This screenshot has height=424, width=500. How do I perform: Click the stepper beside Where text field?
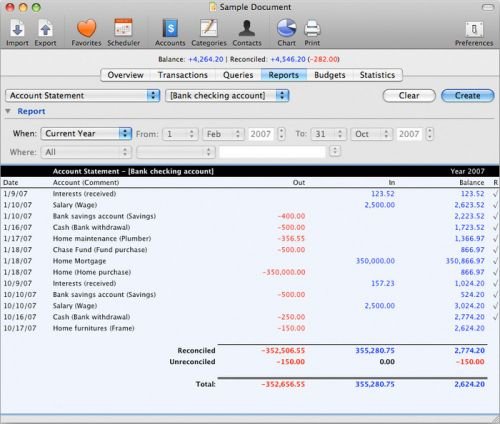click(x=335, y=151)
